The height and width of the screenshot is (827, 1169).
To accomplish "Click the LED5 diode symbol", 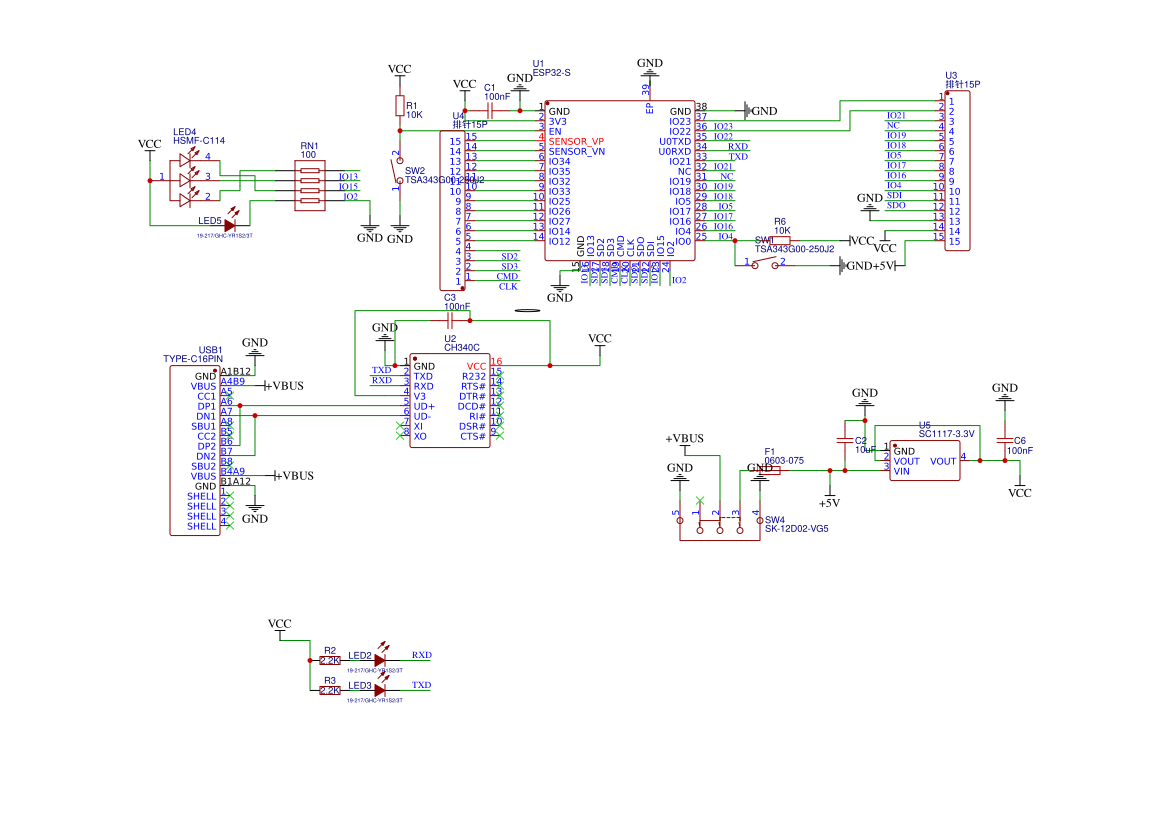I will (x=230, y=224).
